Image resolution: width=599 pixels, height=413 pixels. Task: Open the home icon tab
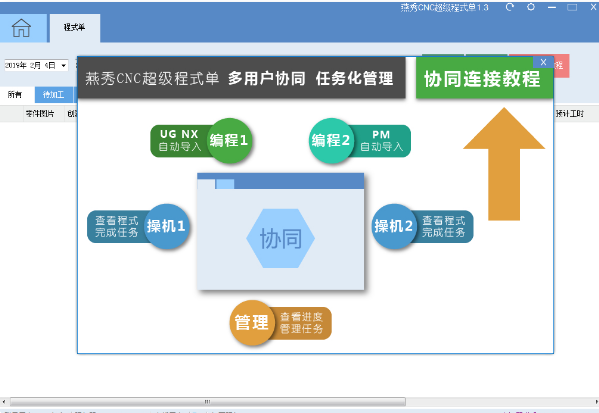tap(22, 28)
